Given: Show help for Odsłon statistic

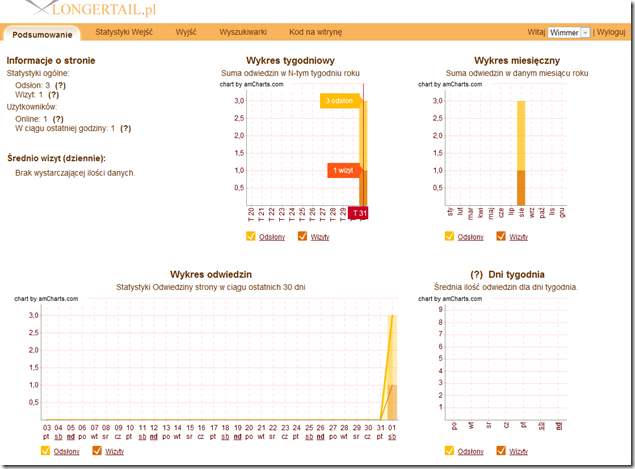Looking at the screenshot, I should 60,85.
